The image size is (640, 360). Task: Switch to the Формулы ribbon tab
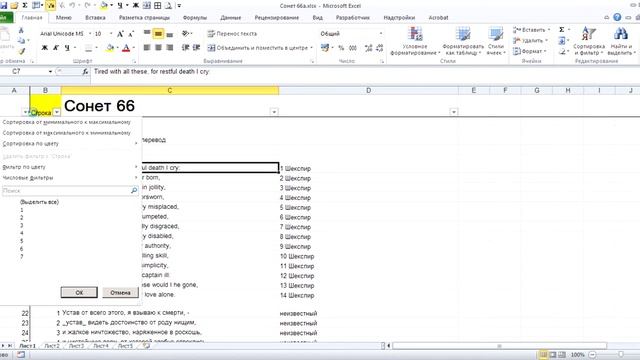click(195, 18)
